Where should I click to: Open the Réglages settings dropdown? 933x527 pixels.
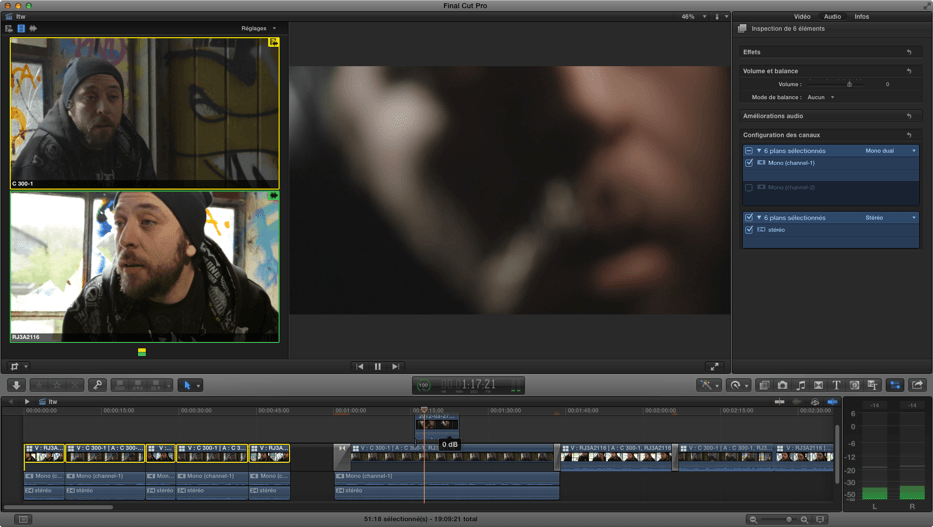click(x=258, y=28)
